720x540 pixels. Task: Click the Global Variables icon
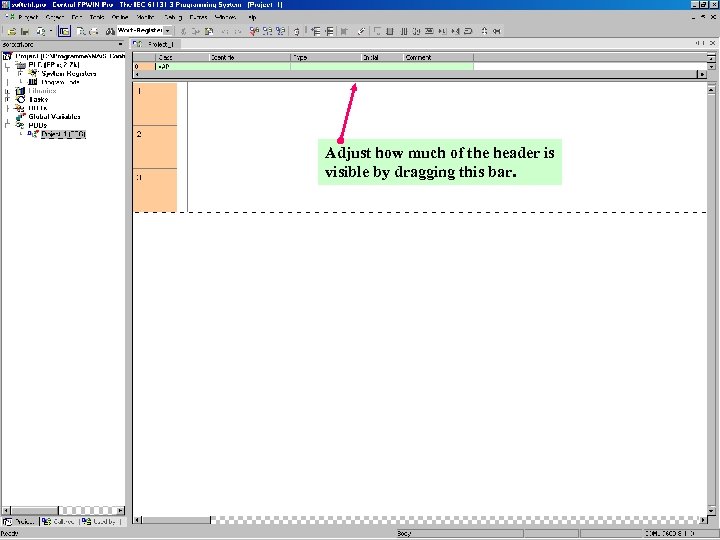pyautogui.click(x=21, y=117)
